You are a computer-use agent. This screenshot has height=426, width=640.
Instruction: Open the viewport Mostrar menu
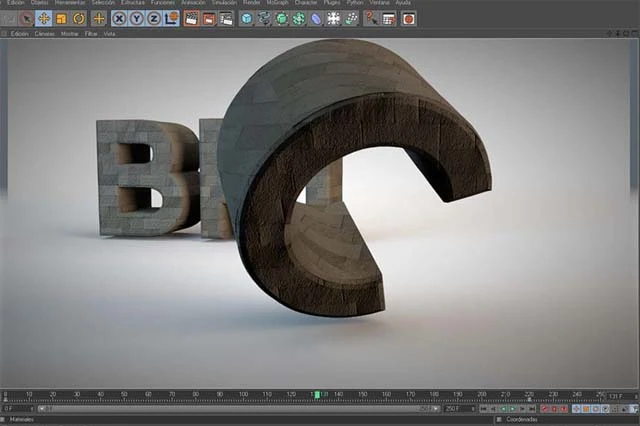click(70, 34)
